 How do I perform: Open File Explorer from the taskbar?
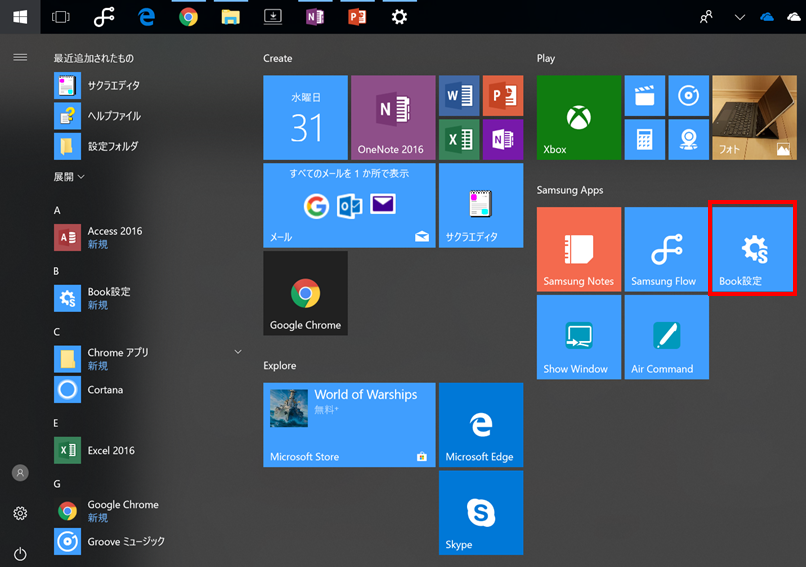(230, 17)
